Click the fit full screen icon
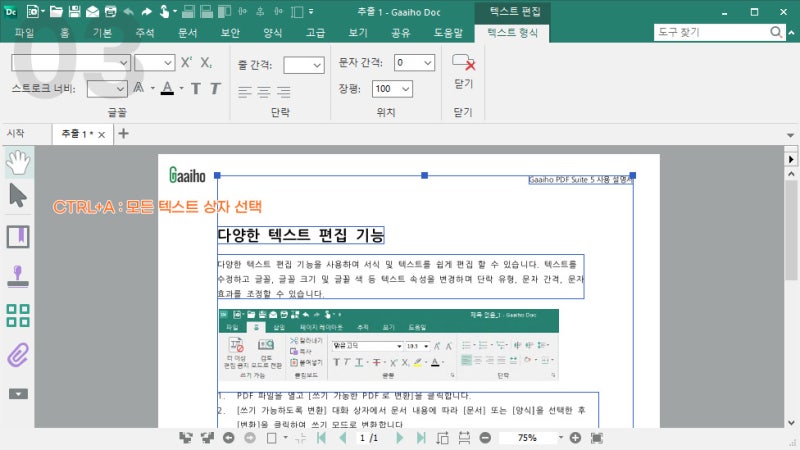This screenshot has height=450, width=800. point(596,438)
